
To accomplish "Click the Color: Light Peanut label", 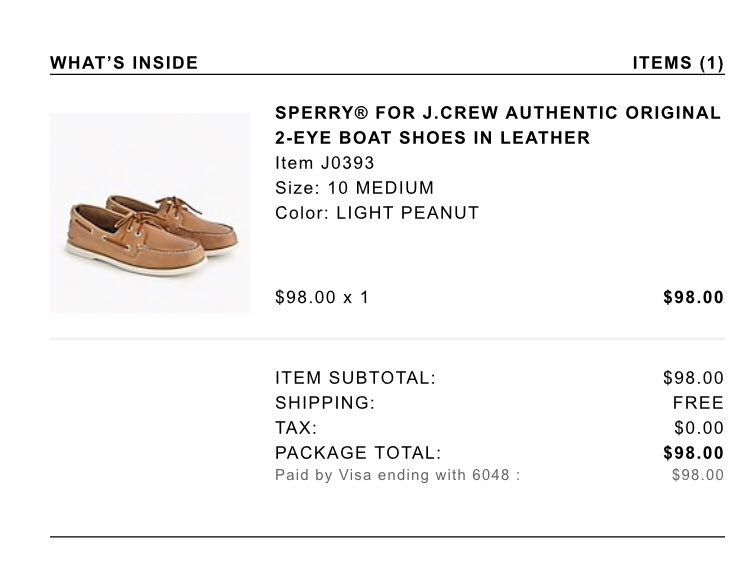I will pos(377,213).
